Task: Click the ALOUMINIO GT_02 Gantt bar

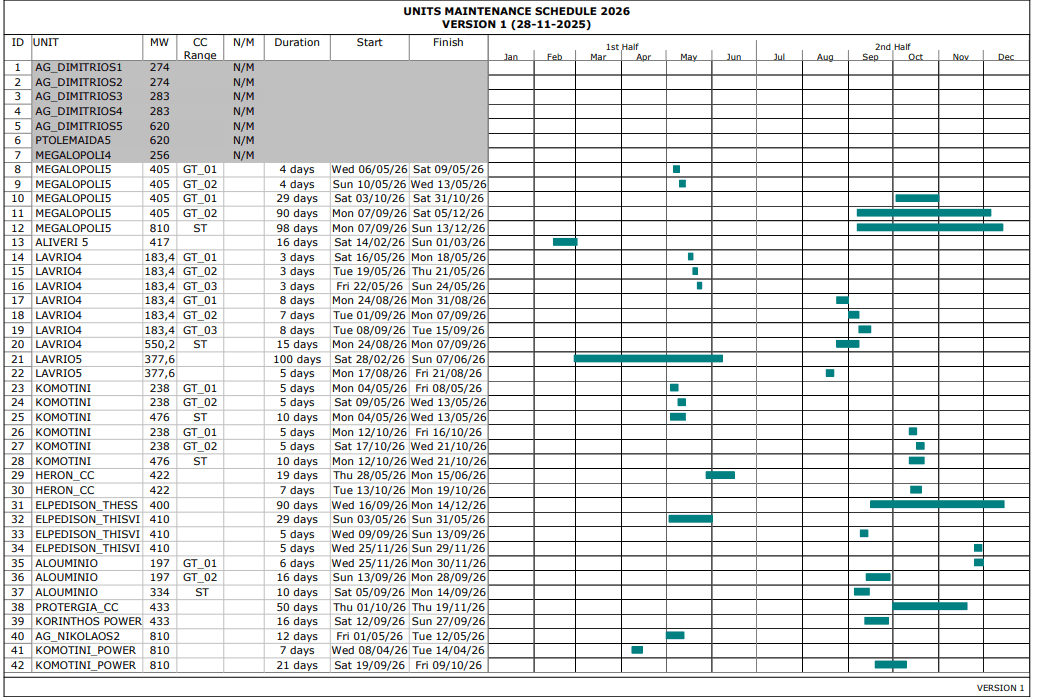Action: pyautogui.click(x=878, y=577)
